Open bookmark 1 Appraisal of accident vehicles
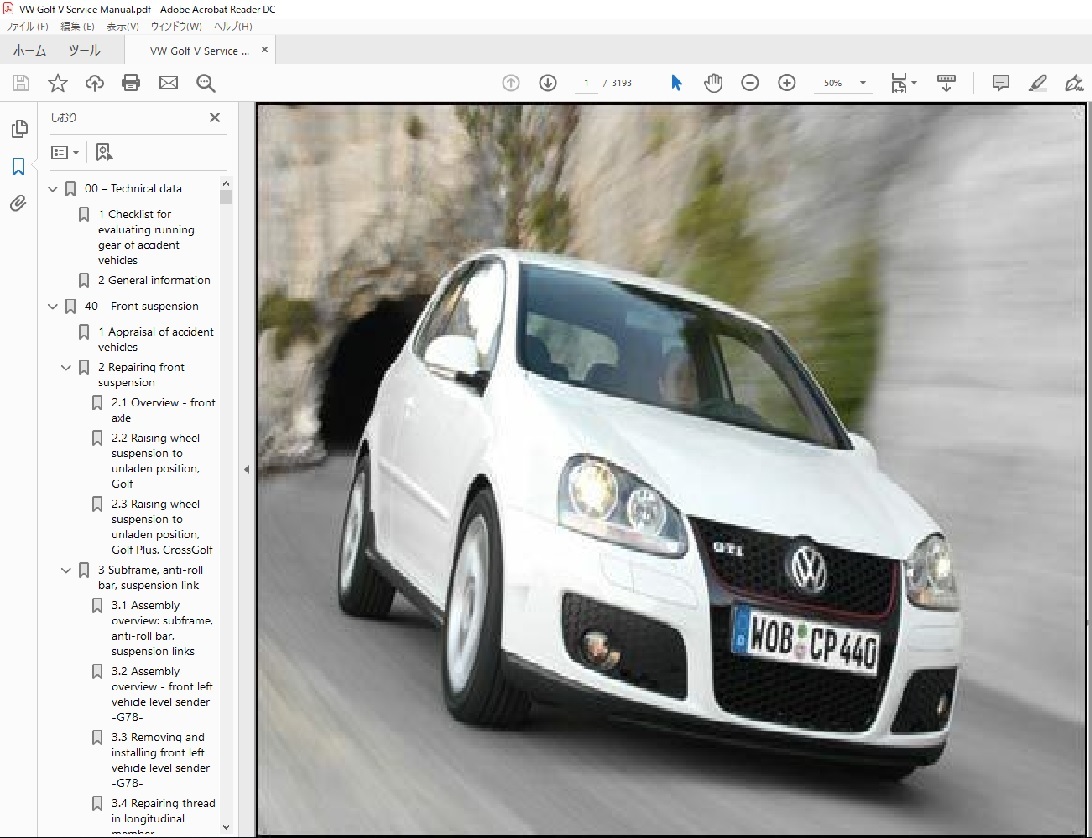1092x838 pixels. 156,339
